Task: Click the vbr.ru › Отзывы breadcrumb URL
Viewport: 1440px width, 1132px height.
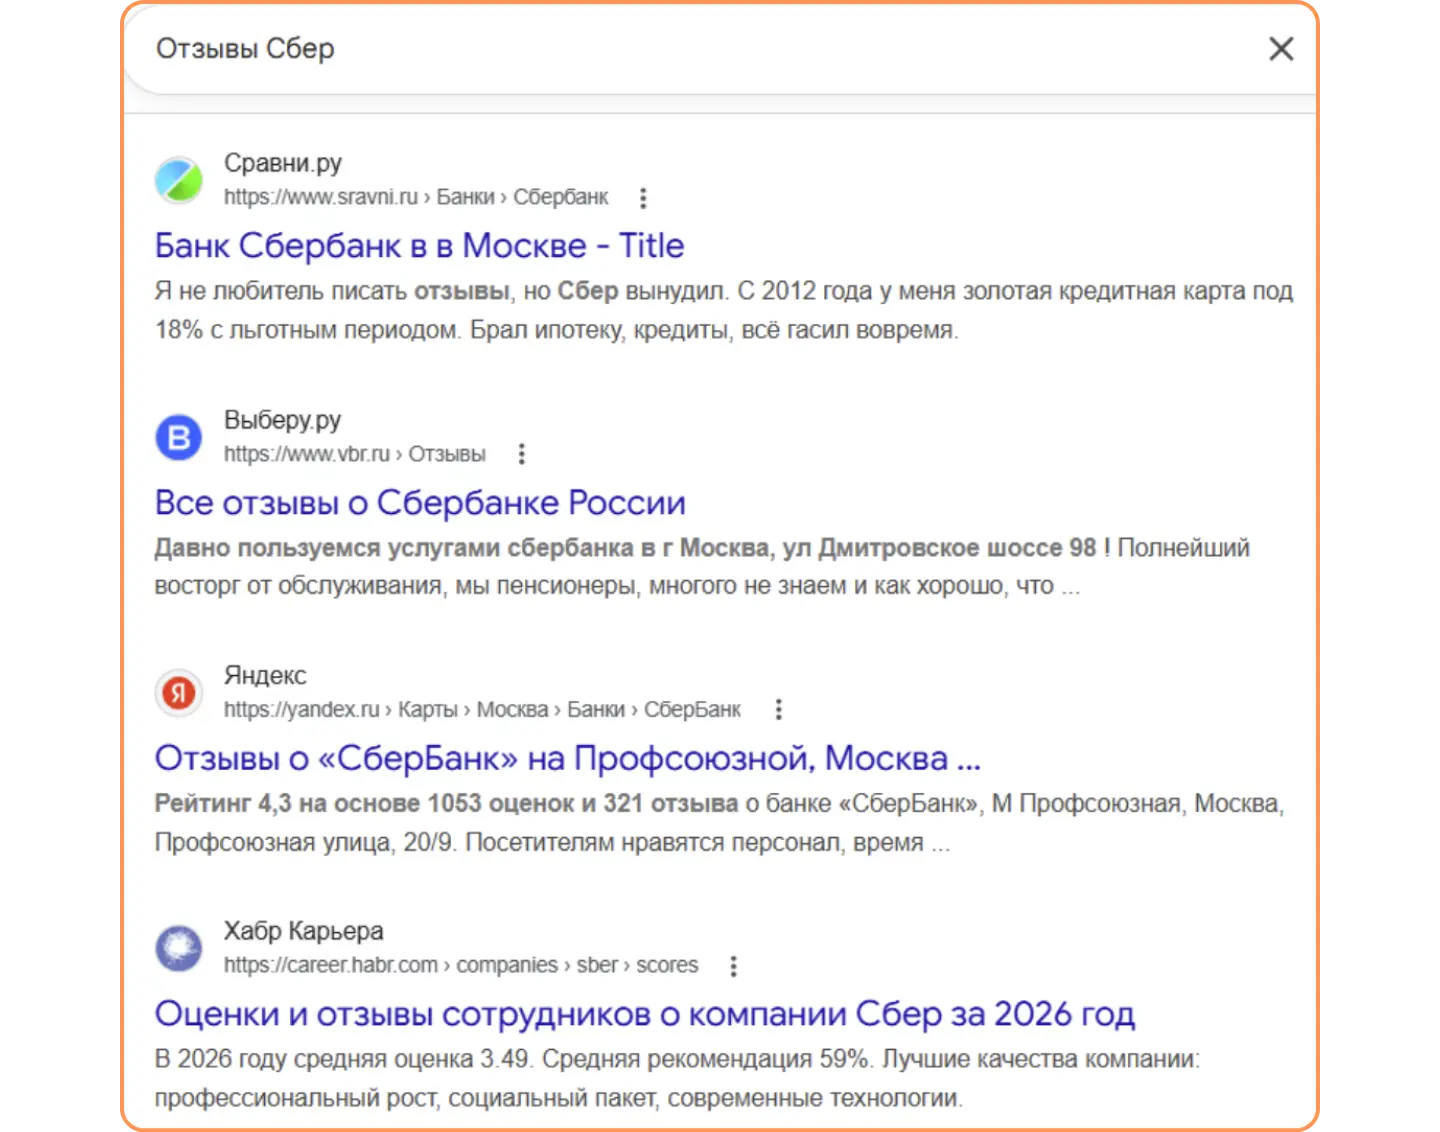Action: [355, 454]
